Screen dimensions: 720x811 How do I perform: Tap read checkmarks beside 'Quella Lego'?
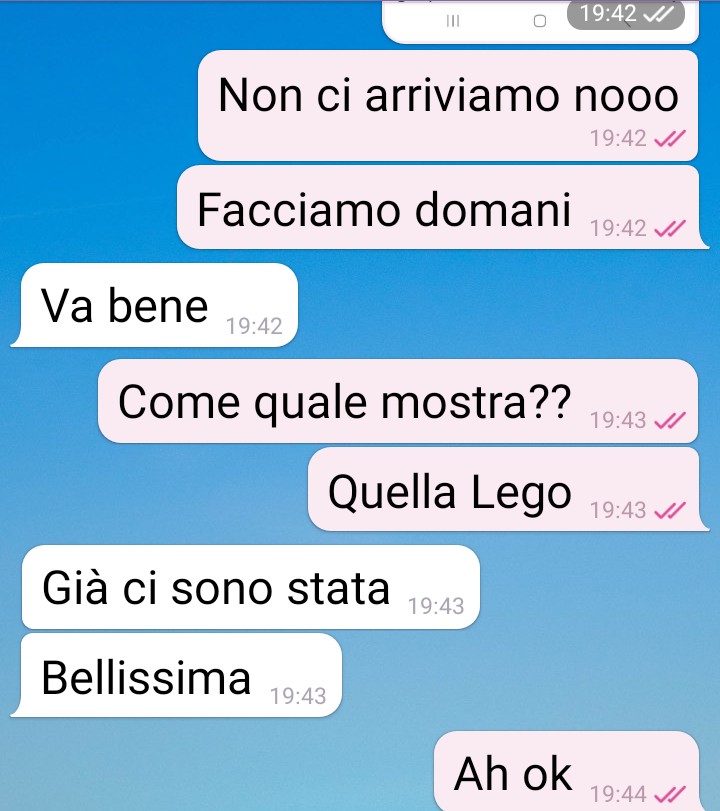click(x=670, y=510)
